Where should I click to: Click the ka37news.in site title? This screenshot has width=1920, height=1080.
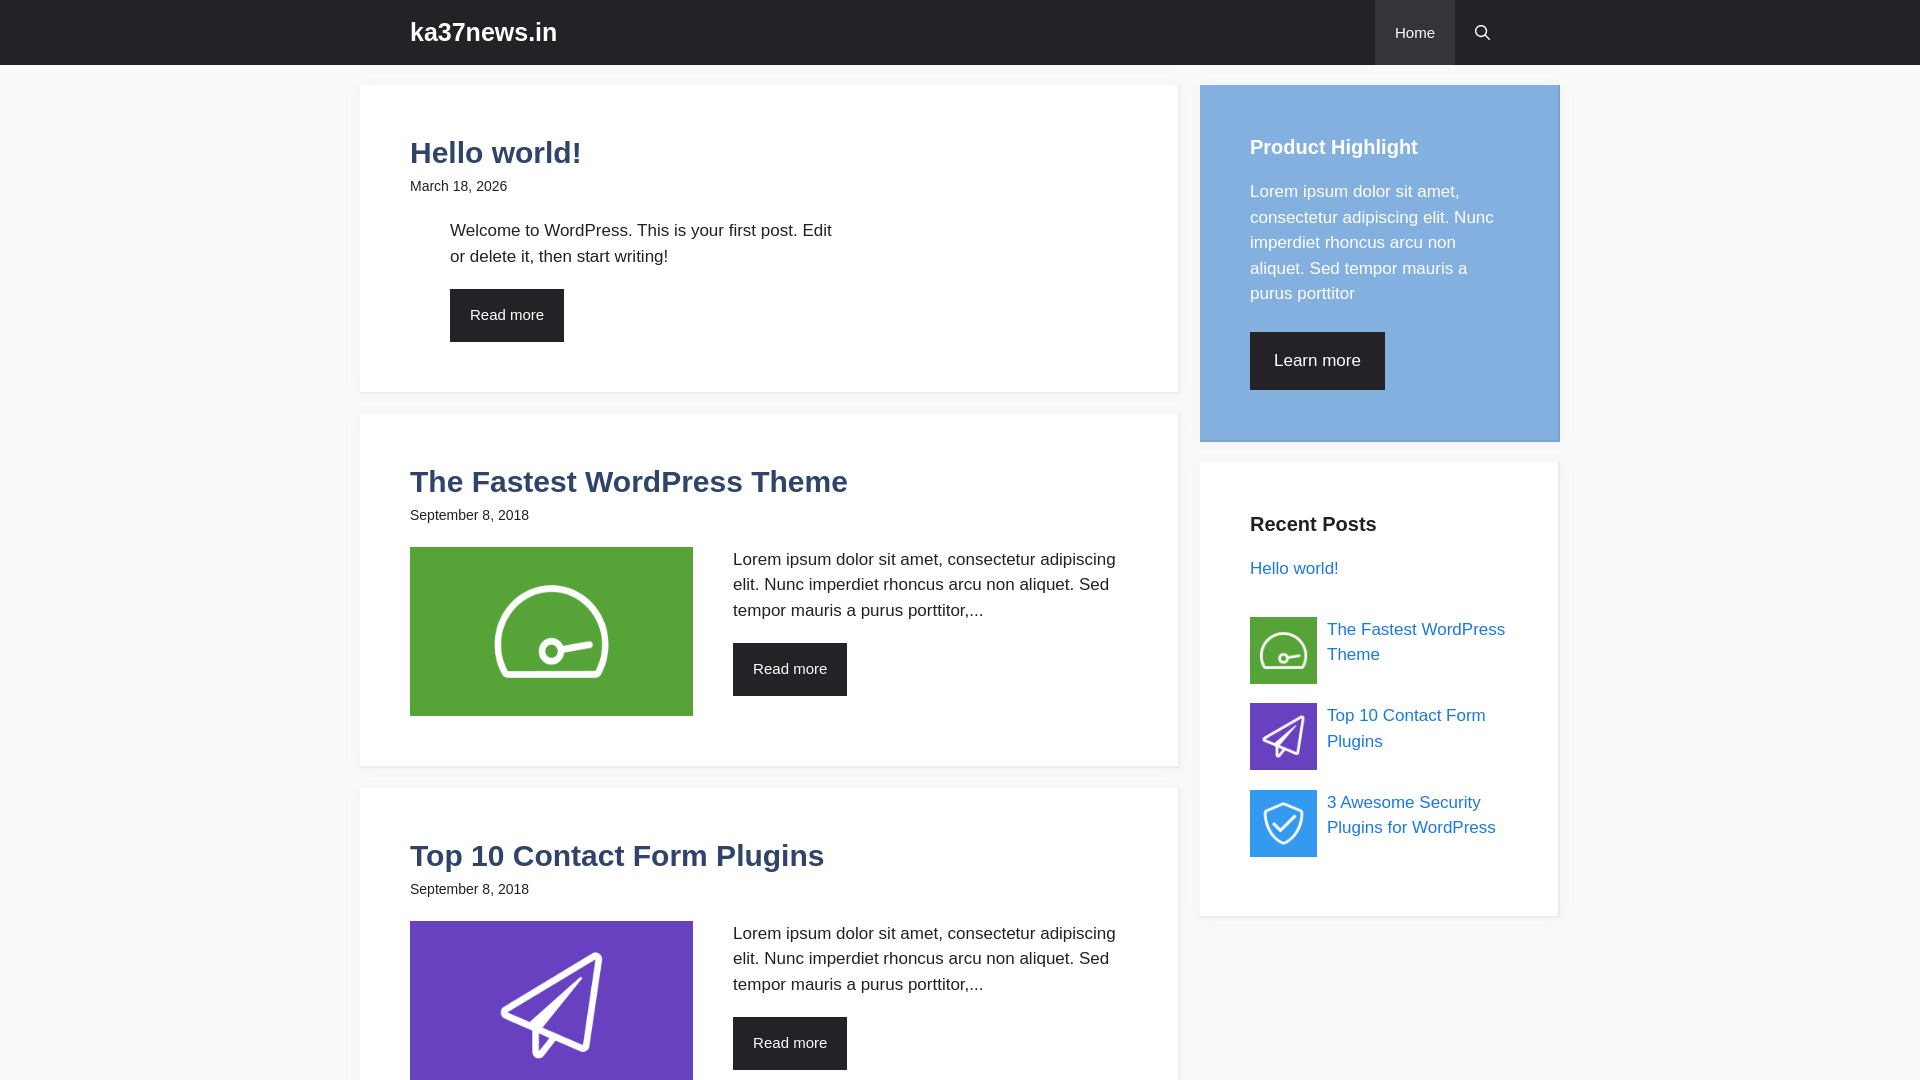(x=483, y=32)
